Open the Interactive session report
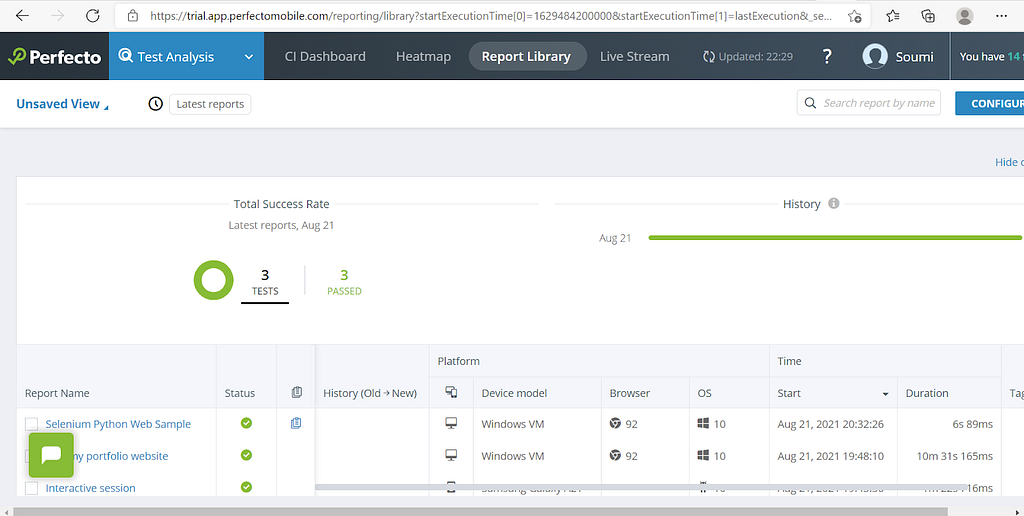1024x516 pixels. pos(91,488)
